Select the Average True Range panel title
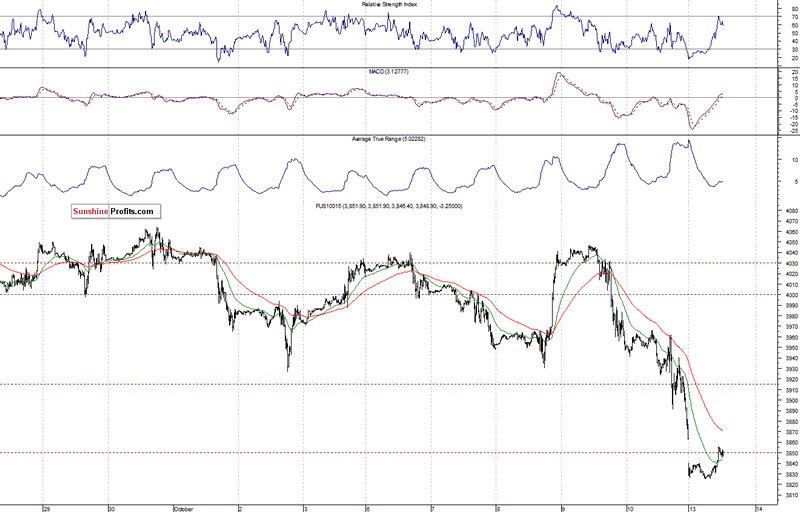The width and height of the screenshot is (800, 512). point(391,140)
